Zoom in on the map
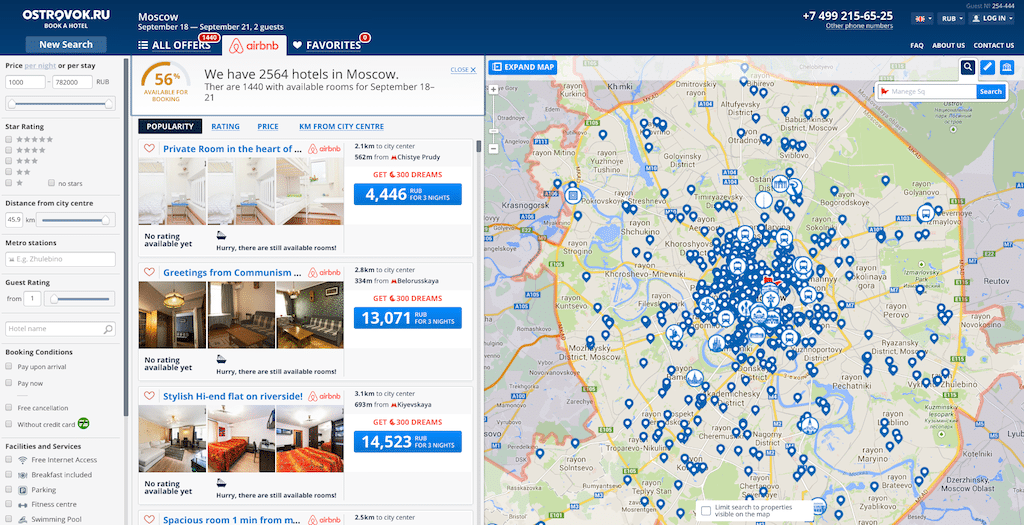 [494, 89]
